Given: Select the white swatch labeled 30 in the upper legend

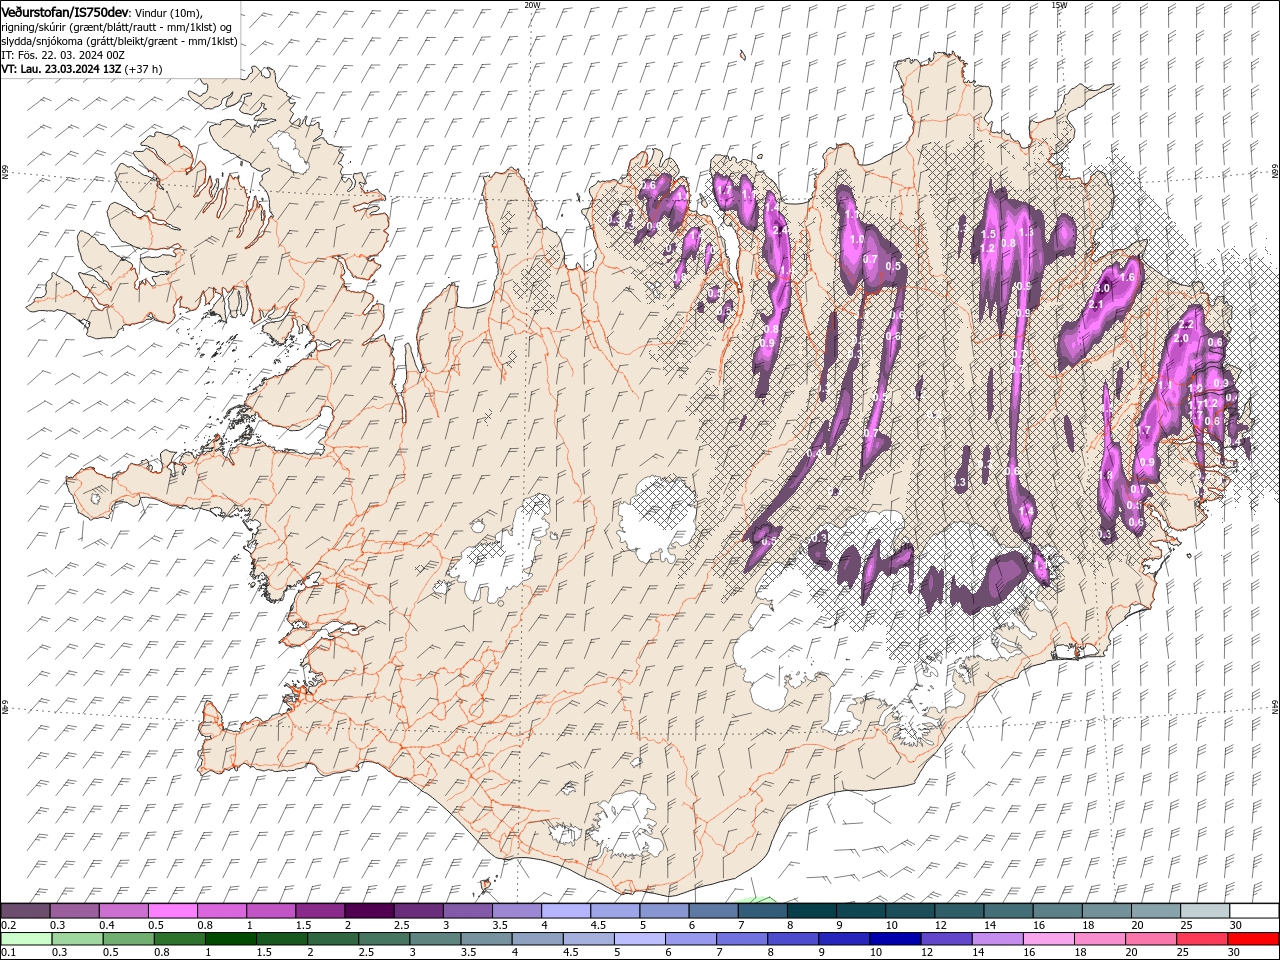Looking at the screenshot, I should (1253, 911).
